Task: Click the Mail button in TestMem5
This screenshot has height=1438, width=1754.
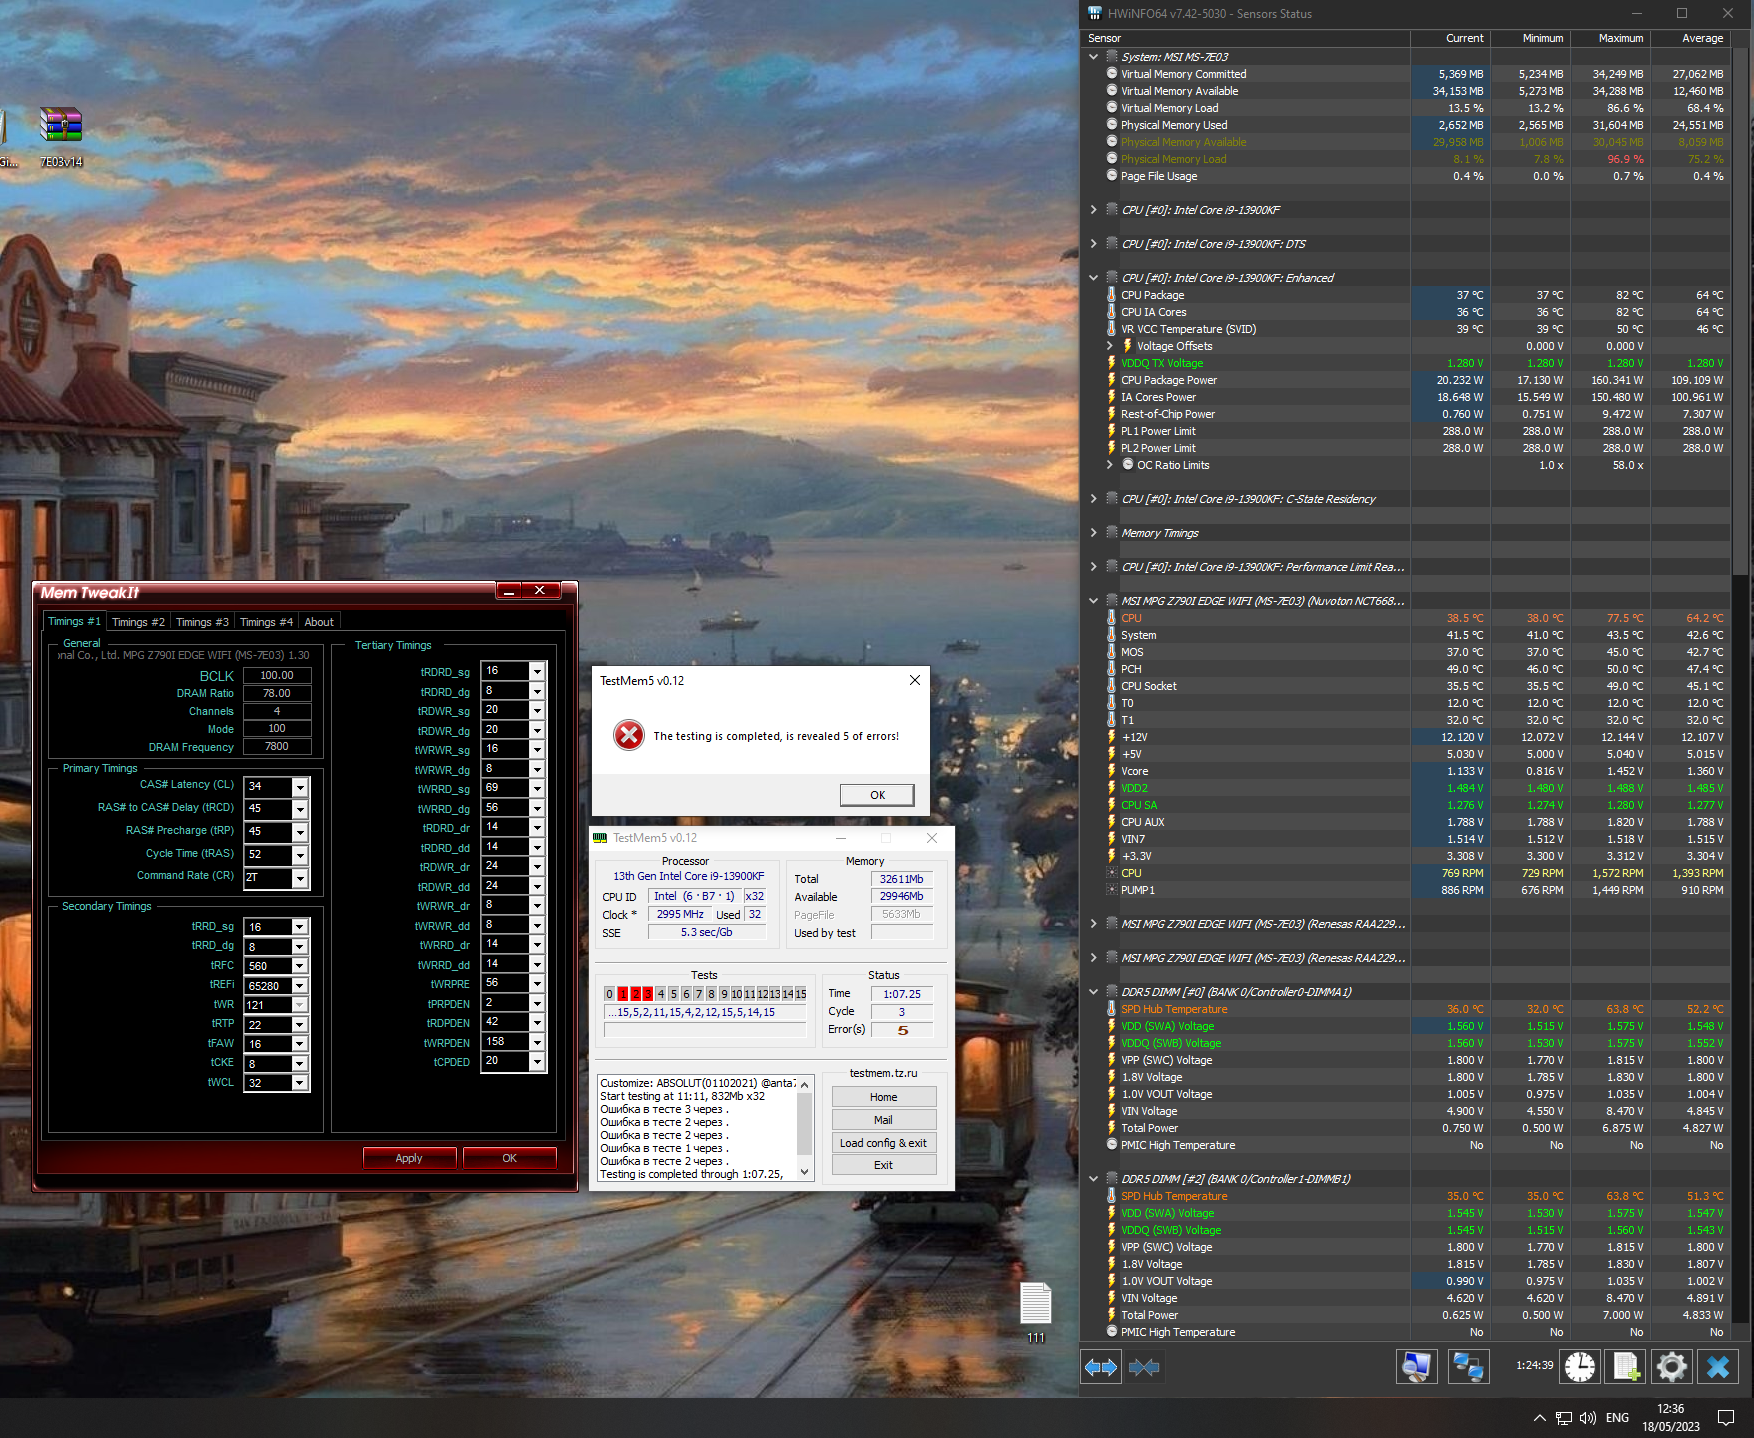Action: pyautogui.click(x=883, y=1120)
